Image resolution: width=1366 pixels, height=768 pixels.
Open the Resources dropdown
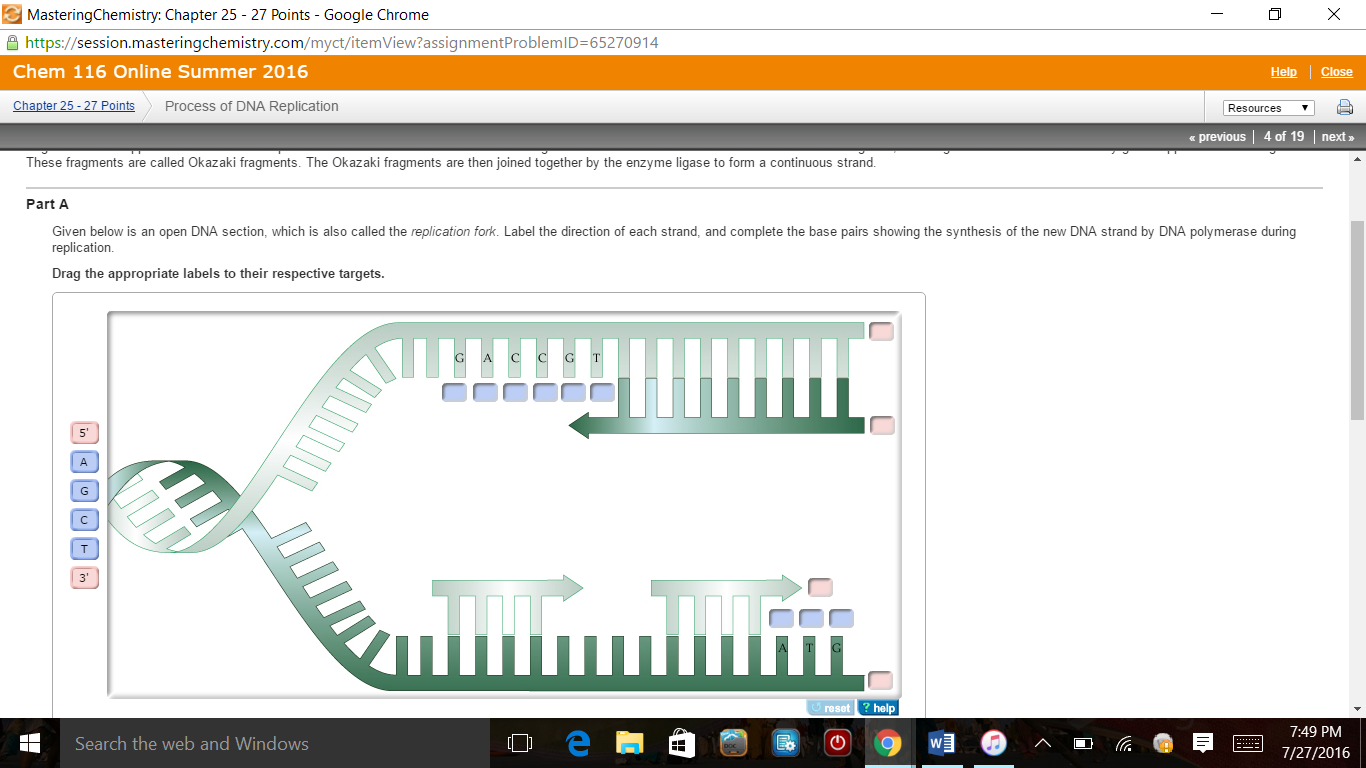1268,107
